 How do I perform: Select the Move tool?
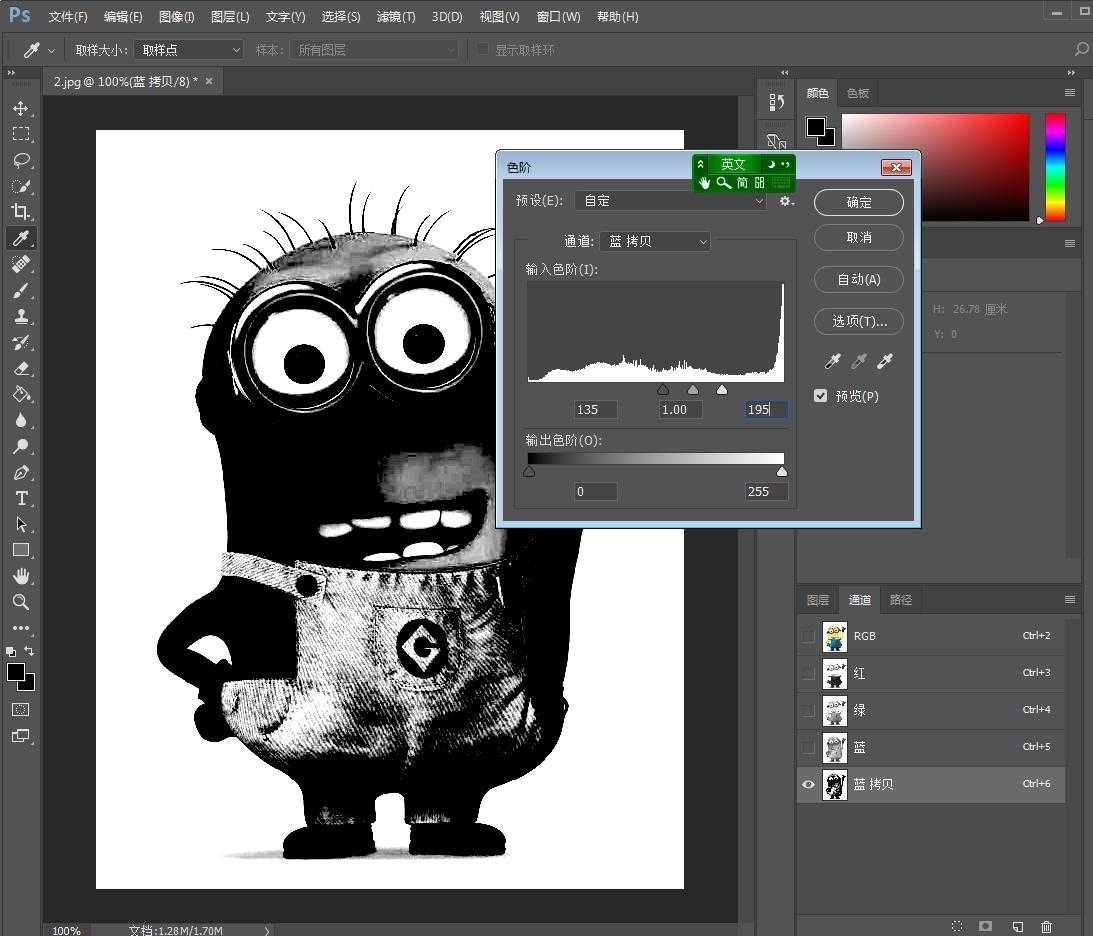click(21, 109)
